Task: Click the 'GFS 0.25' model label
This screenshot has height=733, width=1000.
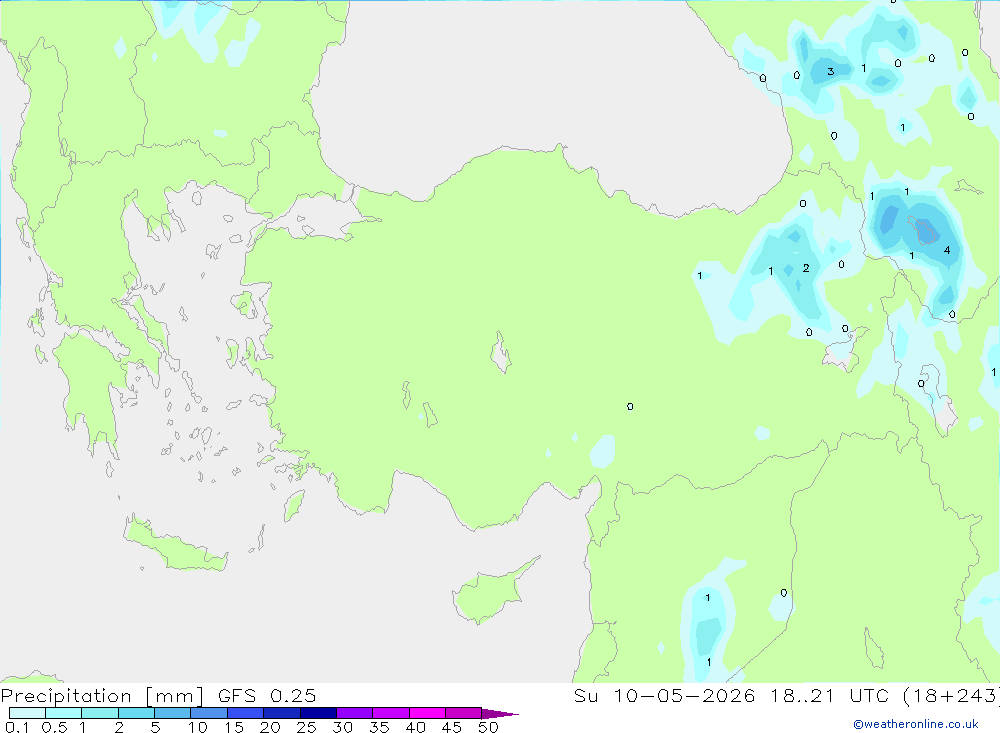Action: tap(267, 695)
